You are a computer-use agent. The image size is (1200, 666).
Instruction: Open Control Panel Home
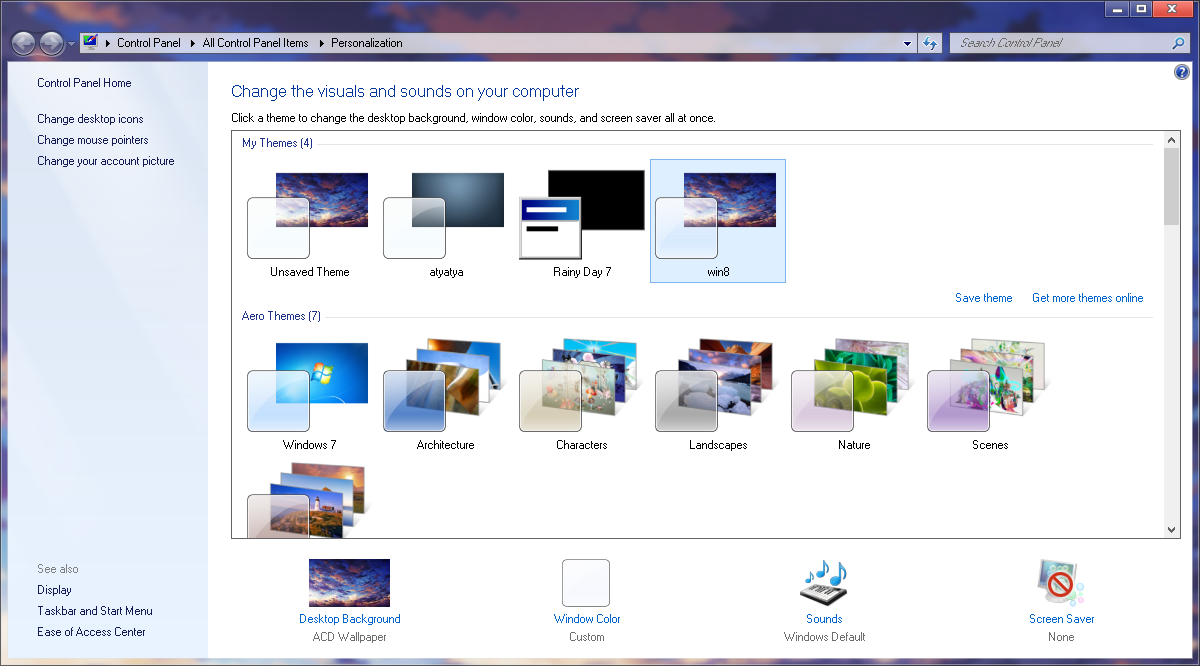coord(84,83)
